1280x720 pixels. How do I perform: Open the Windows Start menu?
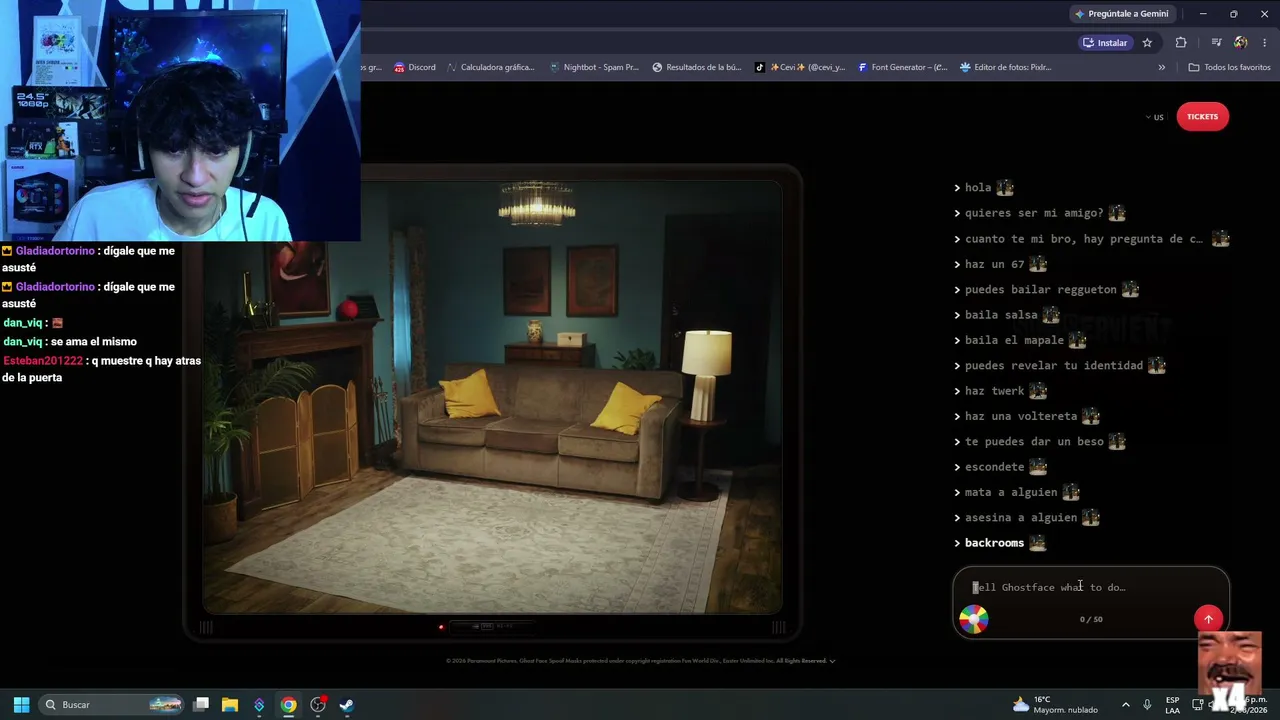click(x=21, y=705)
